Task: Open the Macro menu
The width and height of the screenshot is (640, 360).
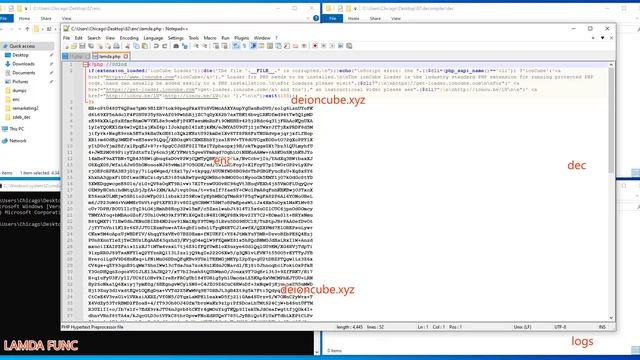Action: 210,38
